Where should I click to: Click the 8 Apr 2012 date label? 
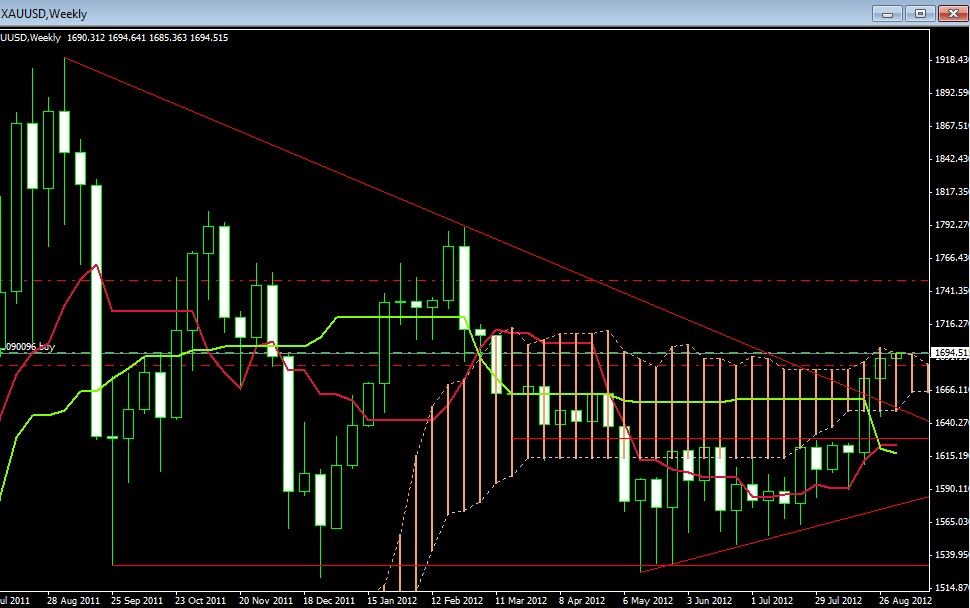coord(582,601)
